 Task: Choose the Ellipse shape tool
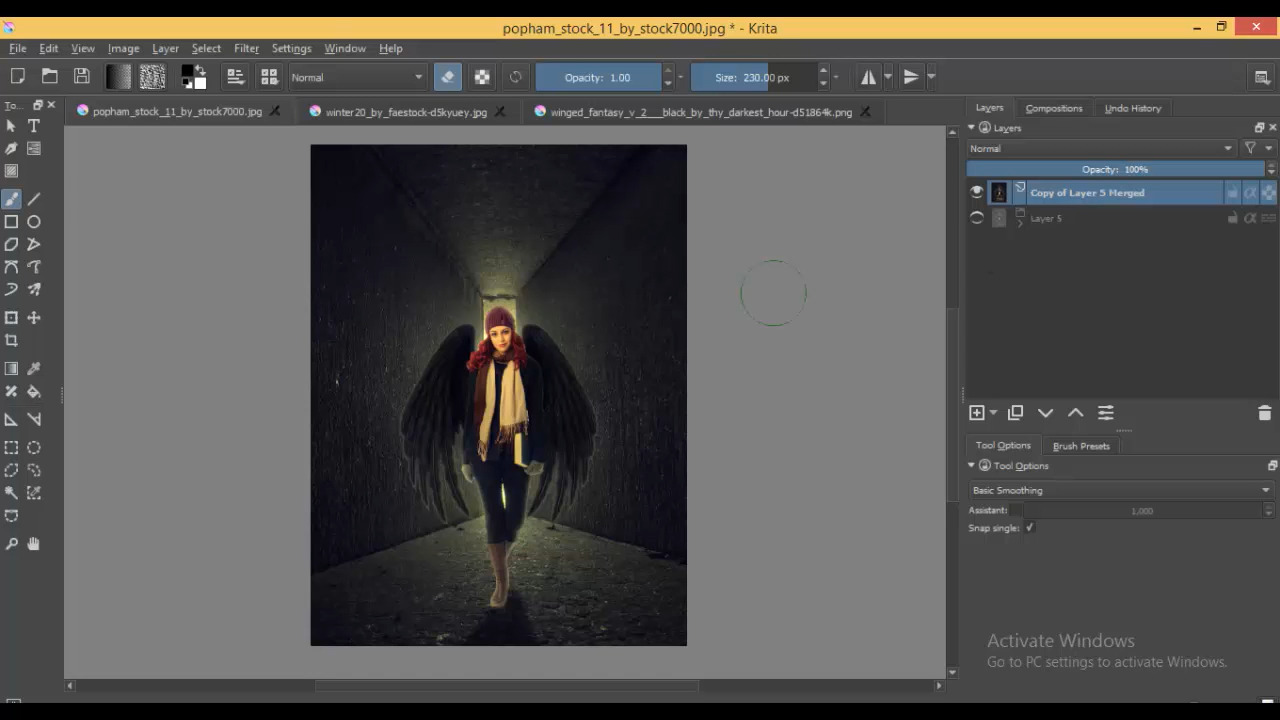(34, 222)
